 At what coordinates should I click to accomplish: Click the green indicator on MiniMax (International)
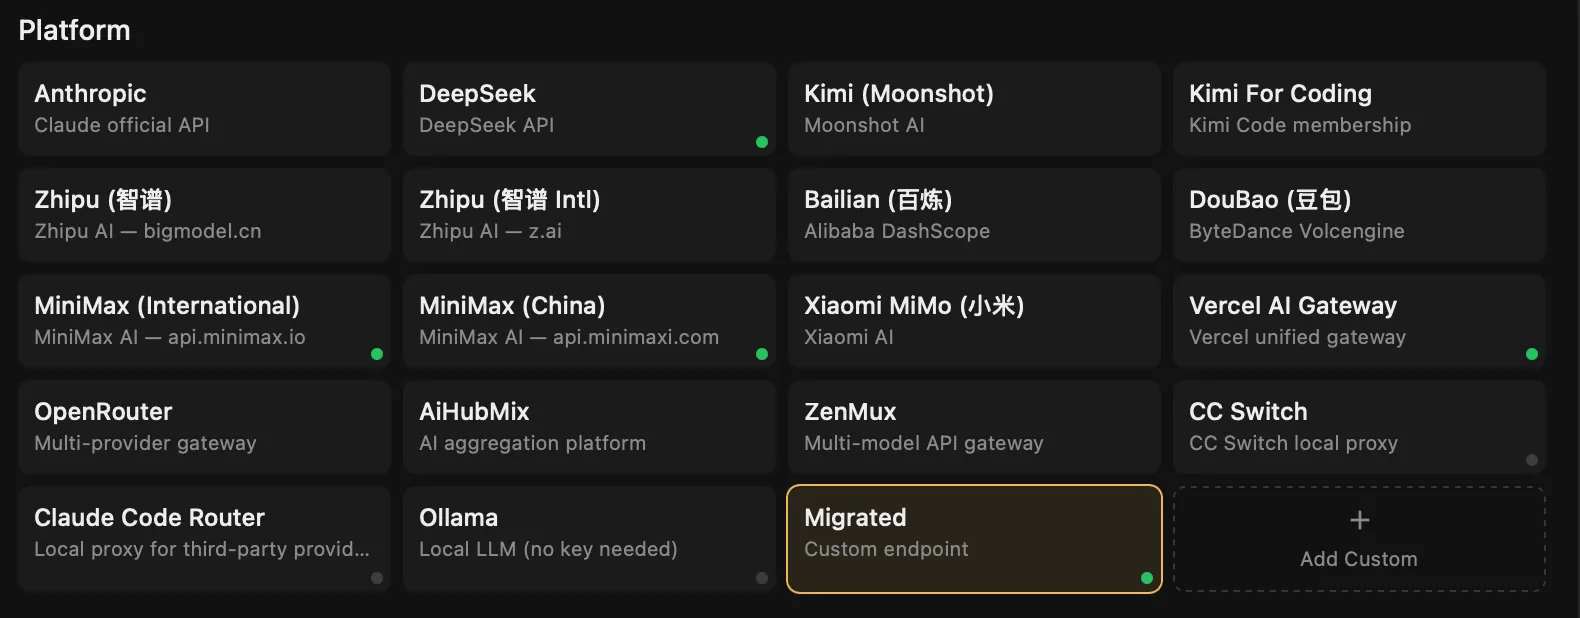(377, 353)
